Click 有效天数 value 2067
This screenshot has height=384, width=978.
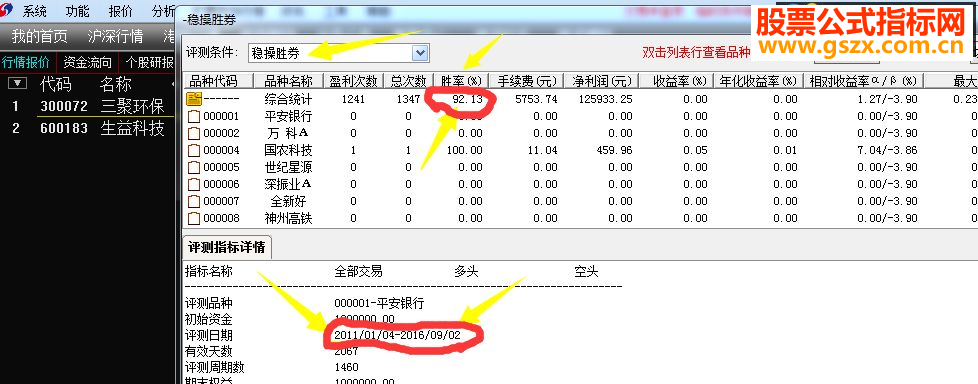click(x=346, y=351)
